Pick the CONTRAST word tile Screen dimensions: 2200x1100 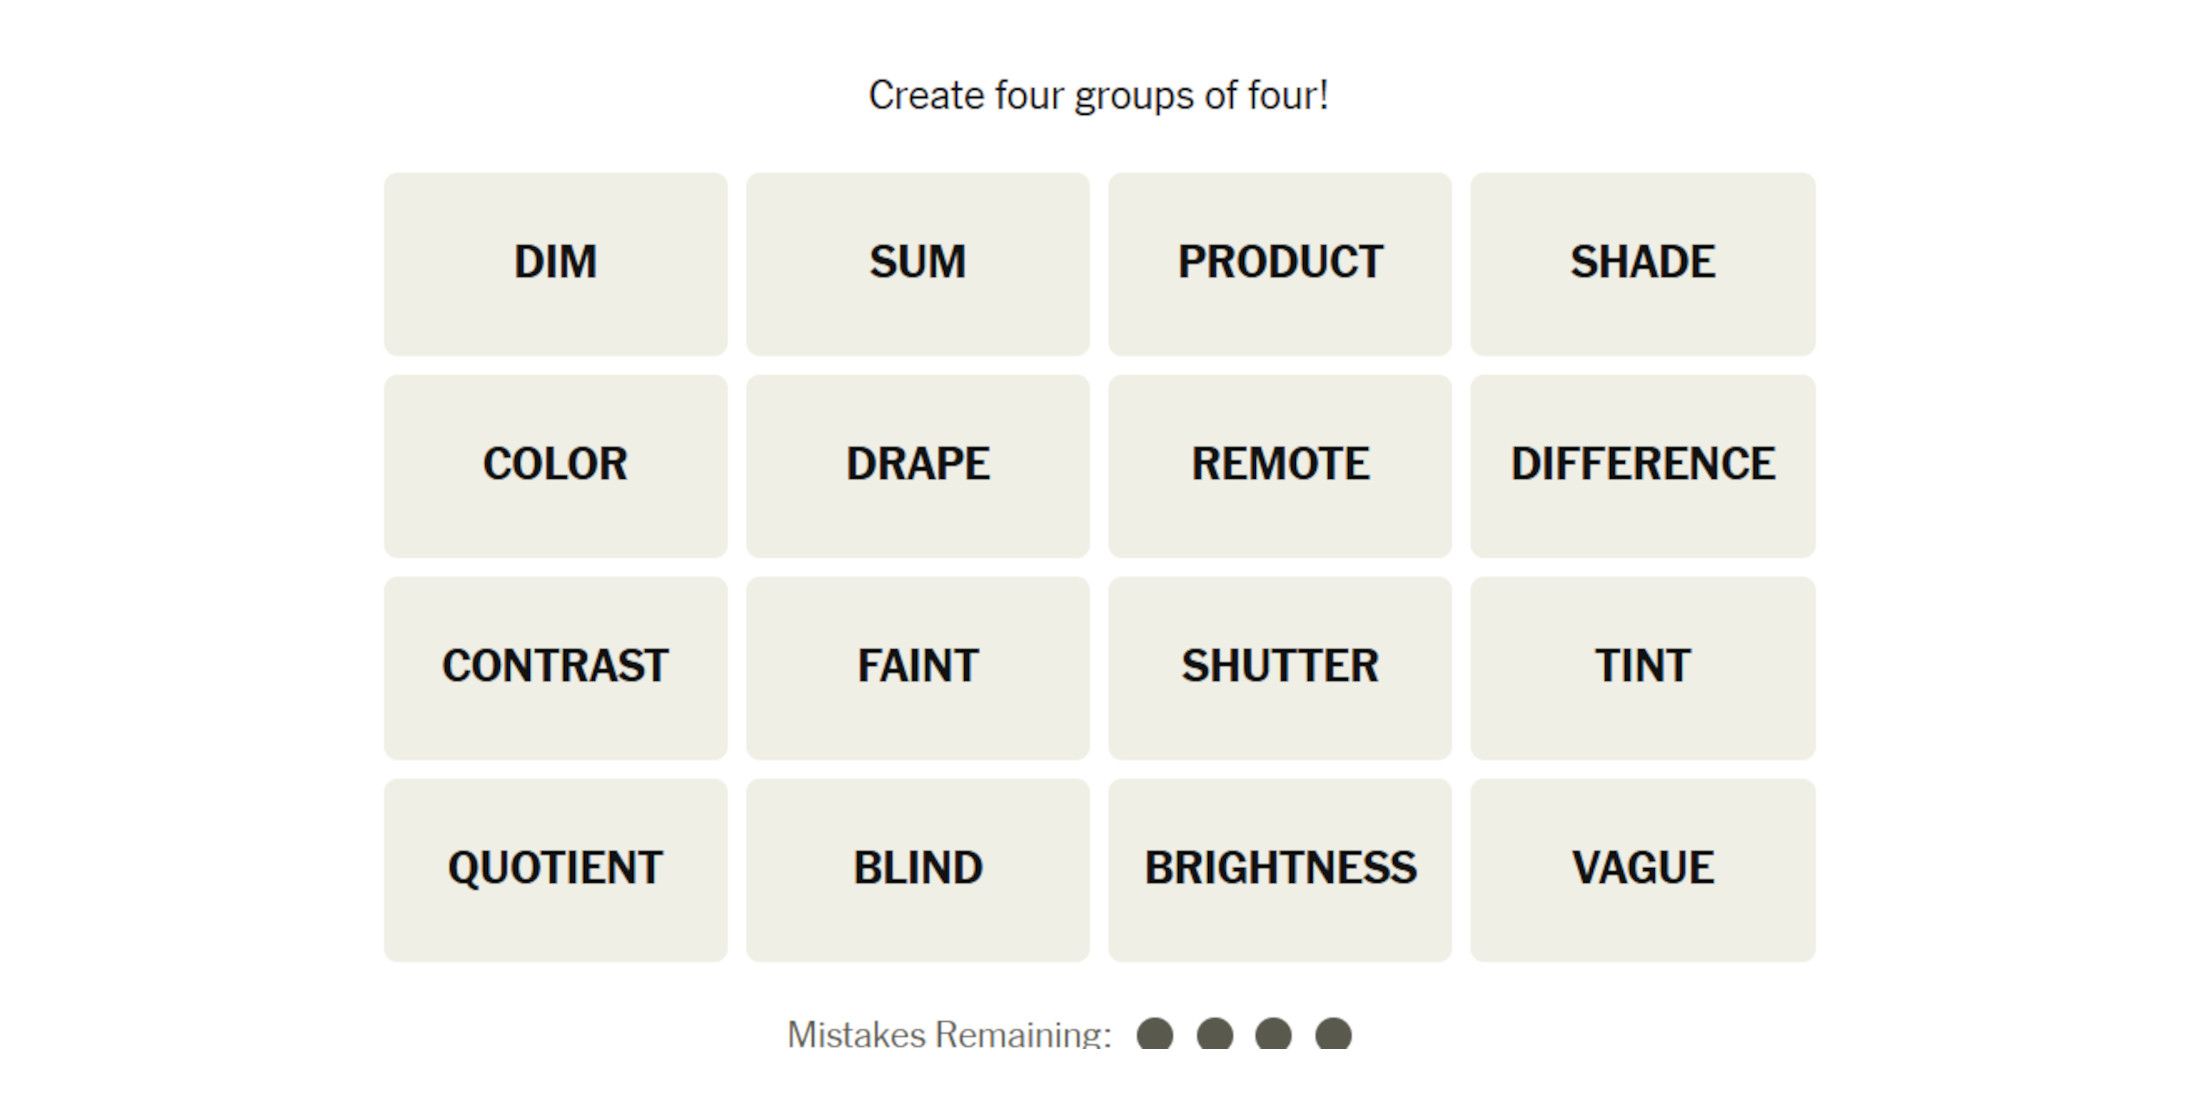555,668
